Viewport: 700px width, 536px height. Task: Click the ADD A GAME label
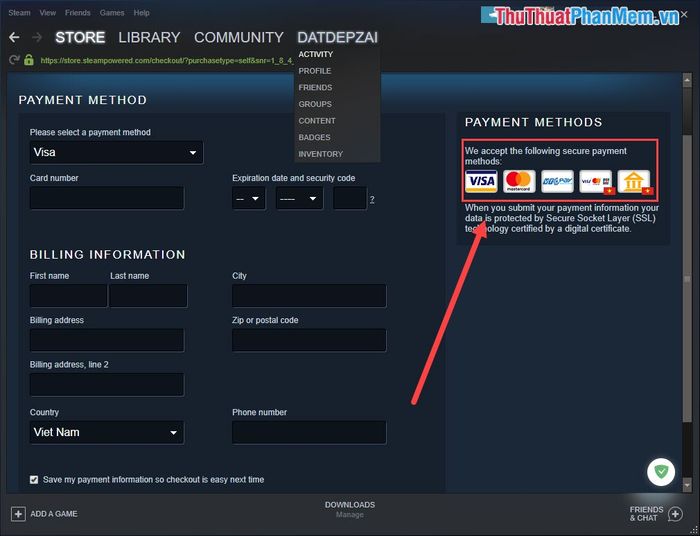pyautogui.click(x=54, y=514)
